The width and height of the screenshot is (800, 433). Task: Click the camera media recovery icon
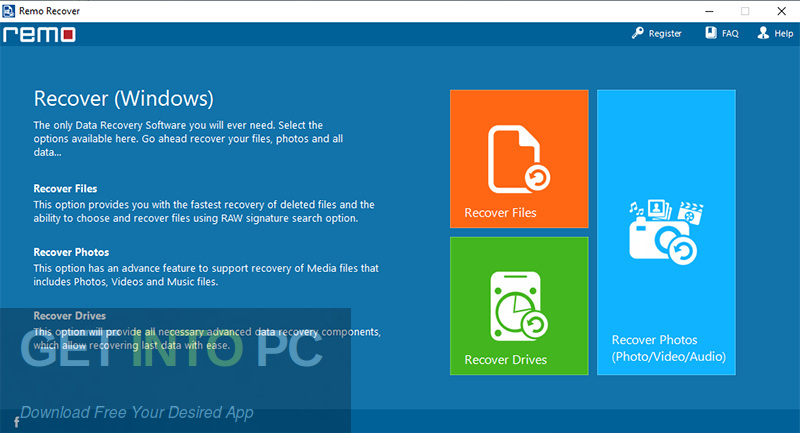[665, 232]
